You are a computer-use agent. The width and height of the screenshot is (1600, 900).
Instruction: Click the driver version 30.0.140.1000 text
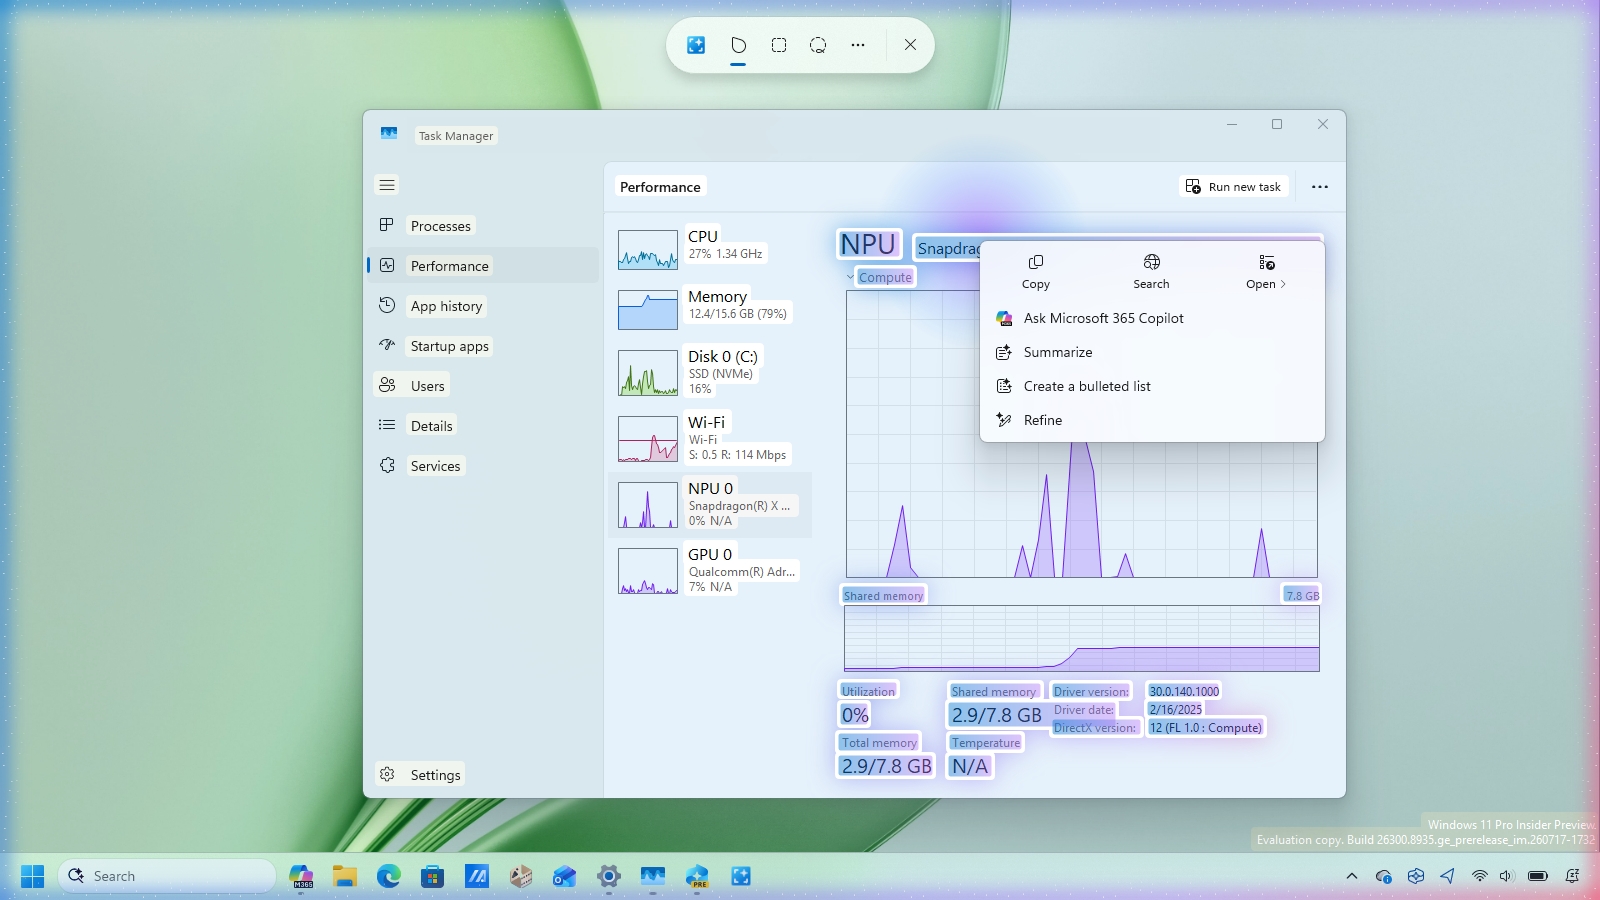[1184, 691]
